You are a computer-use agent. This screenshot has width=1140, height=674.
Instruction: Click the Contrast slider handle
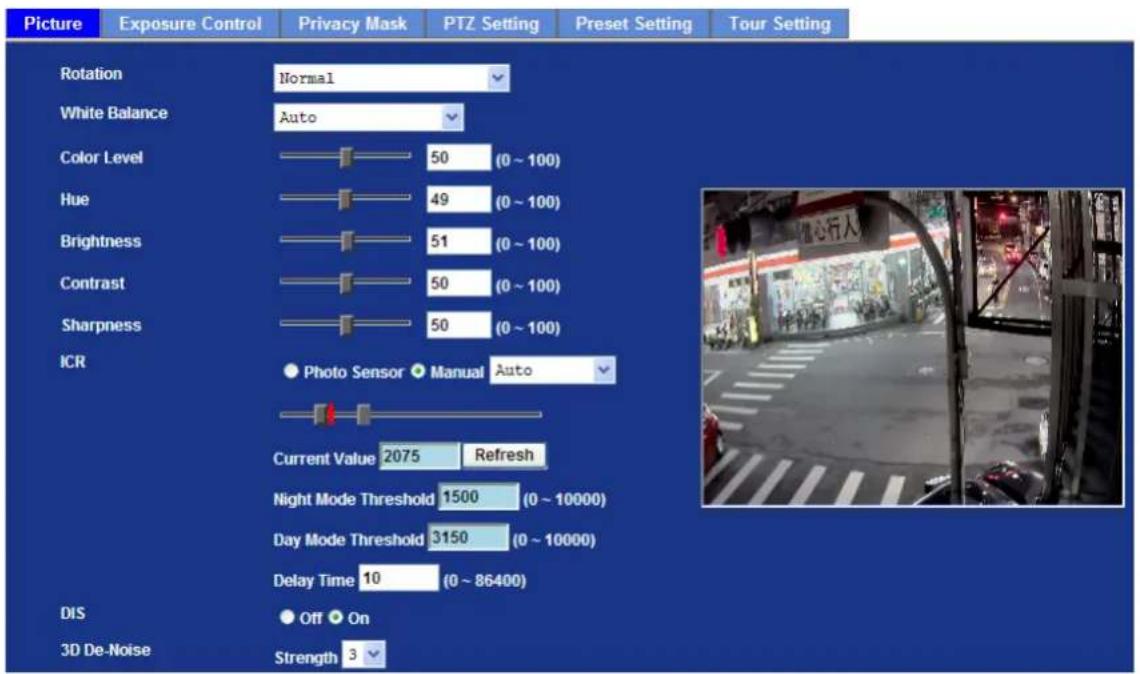(x=346, y=283)
